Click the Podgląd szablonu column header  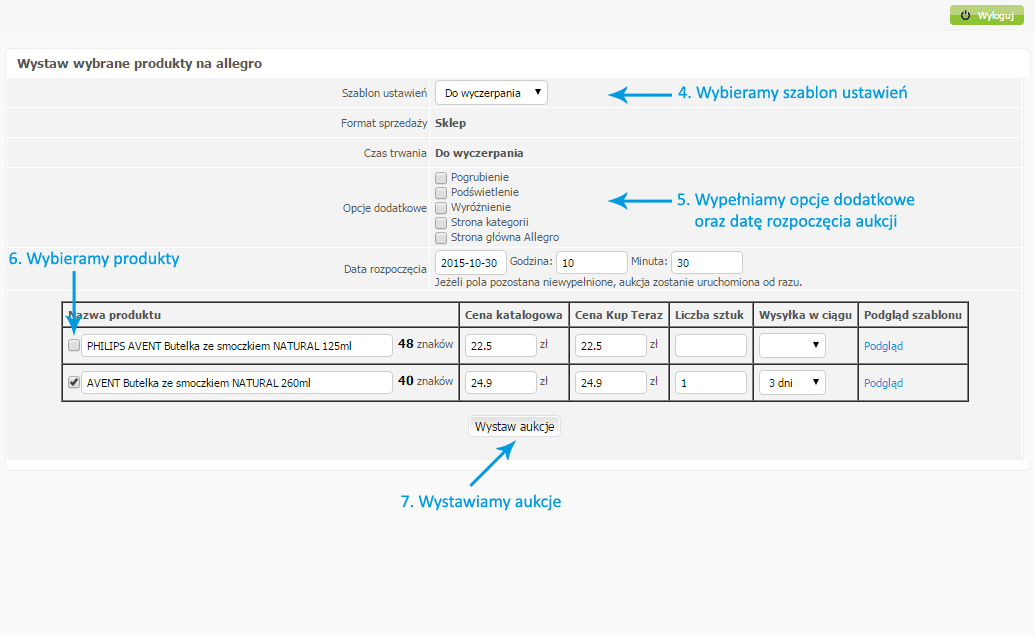tap(913, 315)
